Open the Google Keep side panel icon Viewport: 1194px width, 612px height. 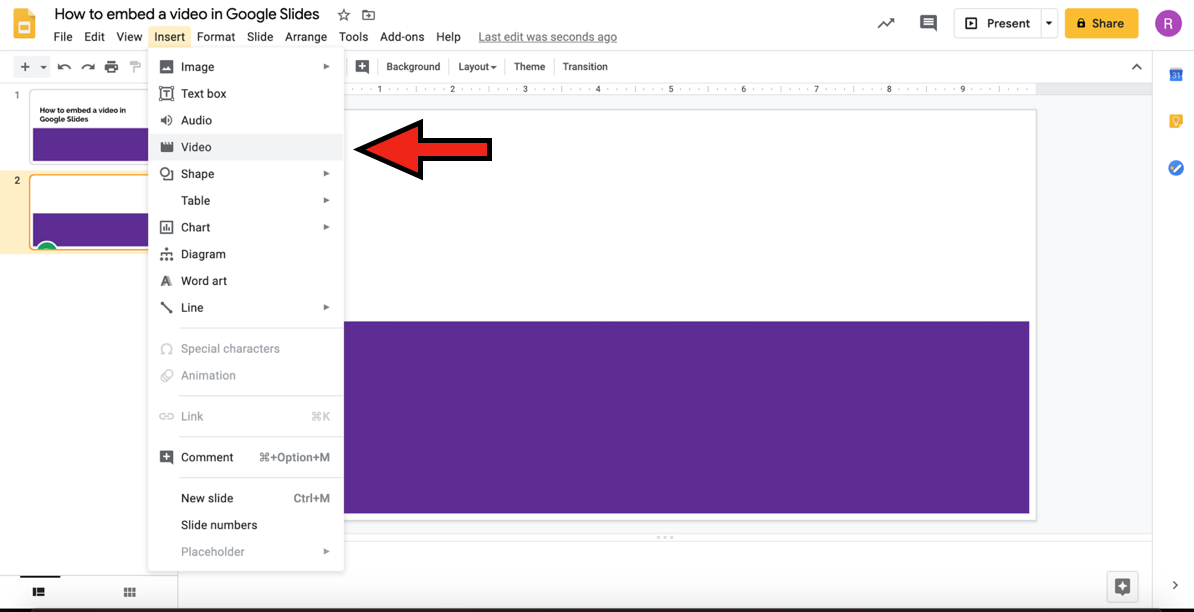click(x=1176, y=121)
